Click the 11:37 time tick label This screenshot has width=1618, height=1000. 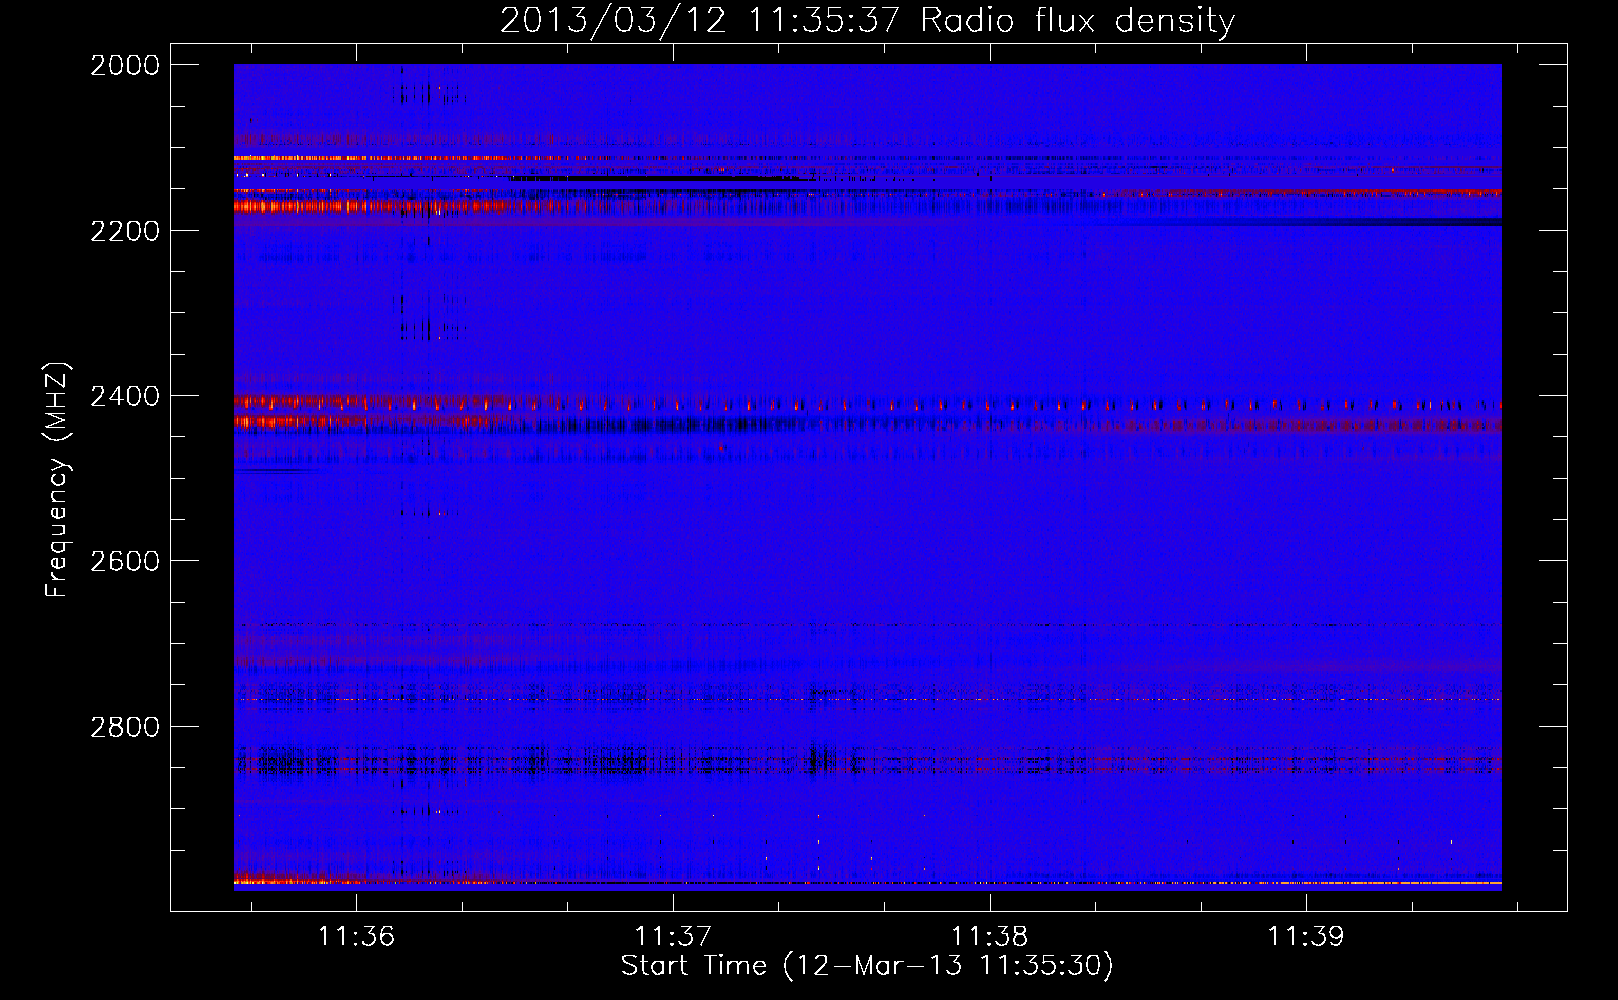673,936
